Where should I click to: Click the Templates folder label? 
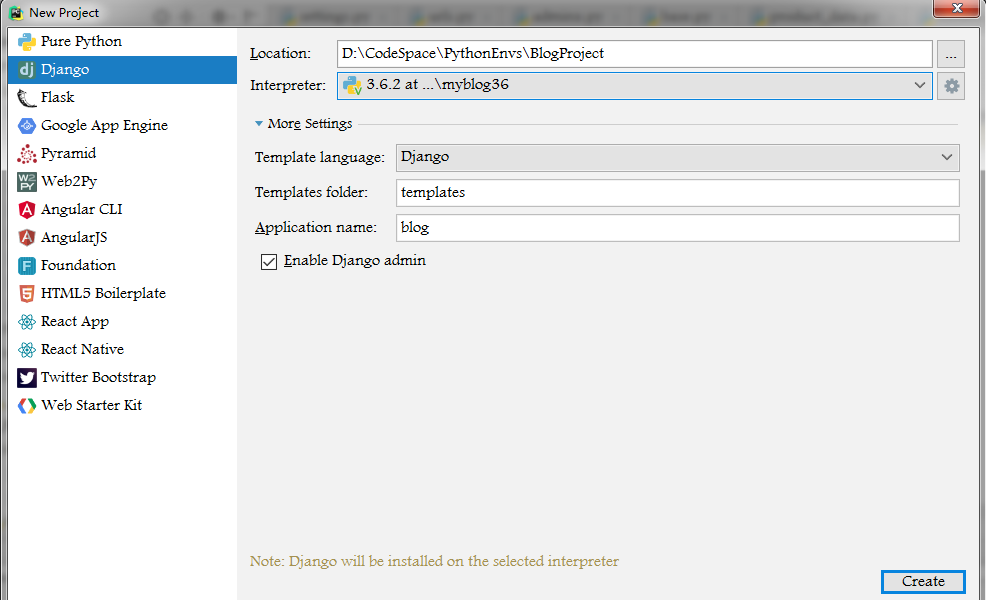tap(311, 192)
